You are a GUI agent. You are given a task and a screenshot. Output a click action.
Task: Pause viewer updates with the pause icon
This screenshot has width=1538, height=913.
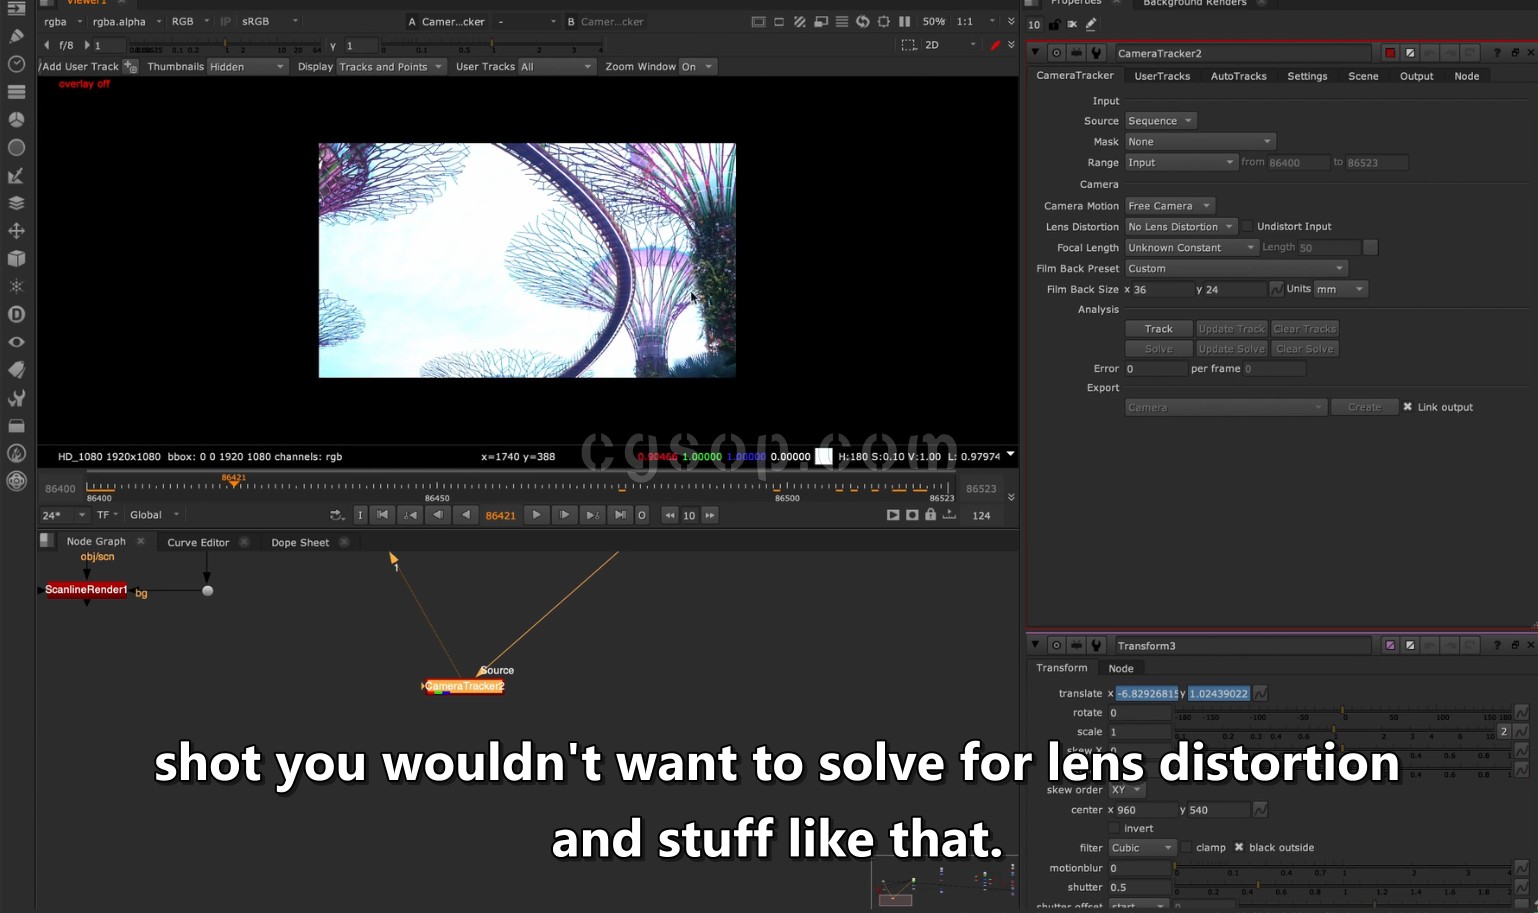pos(904,21)
